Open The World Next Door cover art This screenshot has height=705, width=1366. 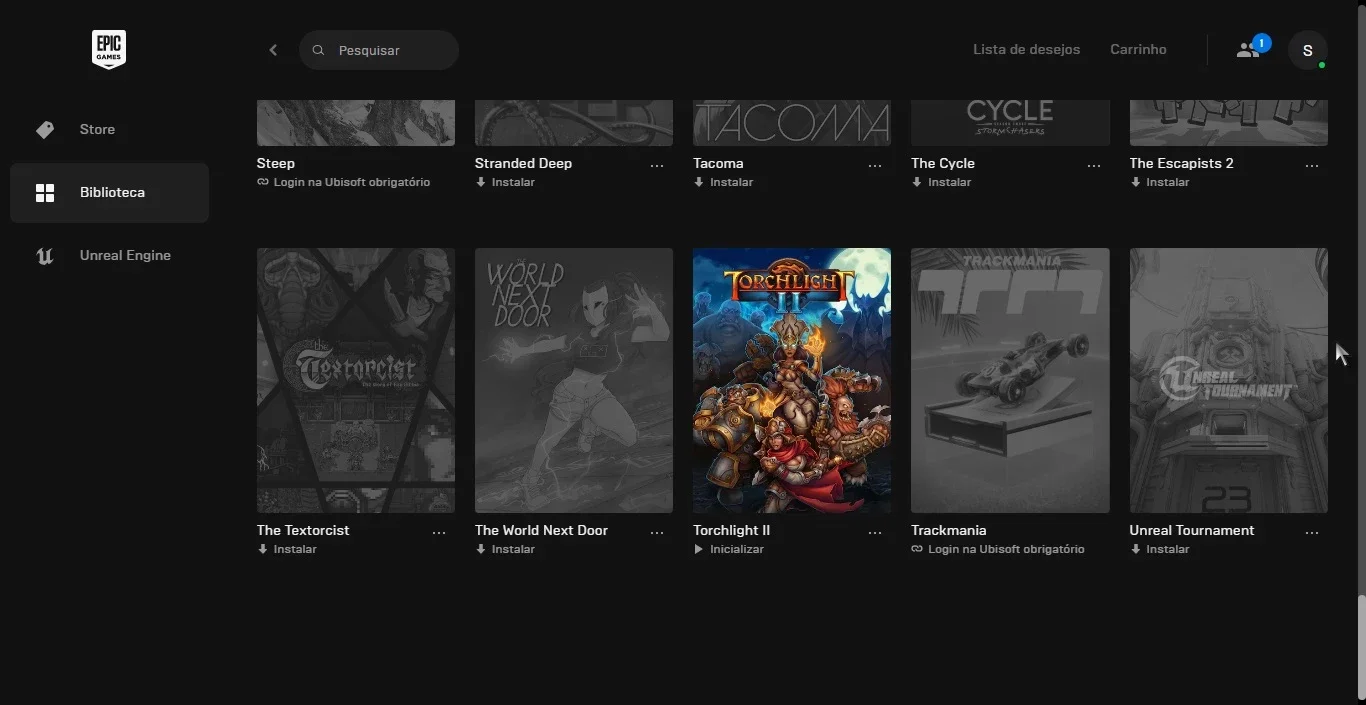(x=574, y=380)
